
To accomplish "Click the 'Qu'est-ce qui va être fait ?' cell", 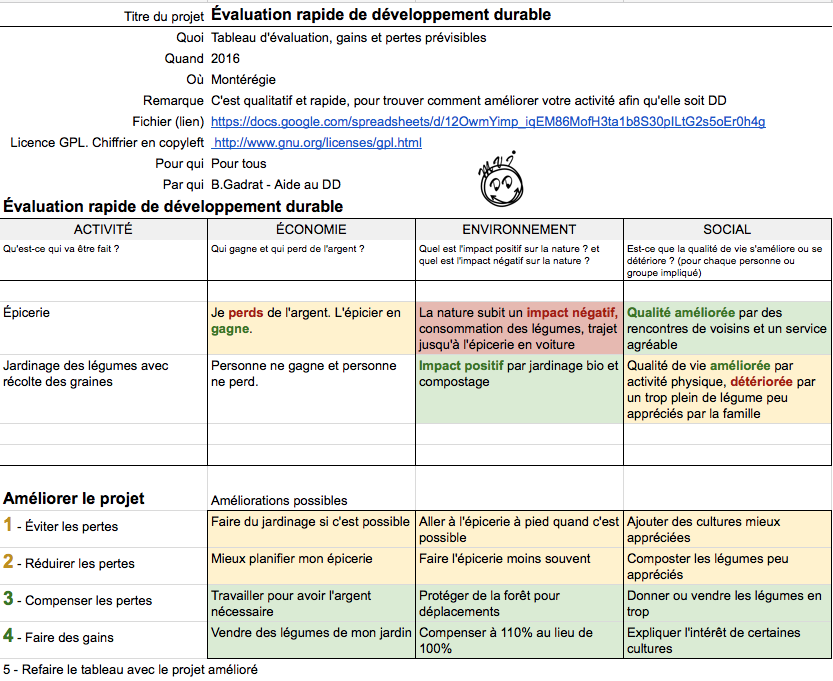I will [104, 260].
